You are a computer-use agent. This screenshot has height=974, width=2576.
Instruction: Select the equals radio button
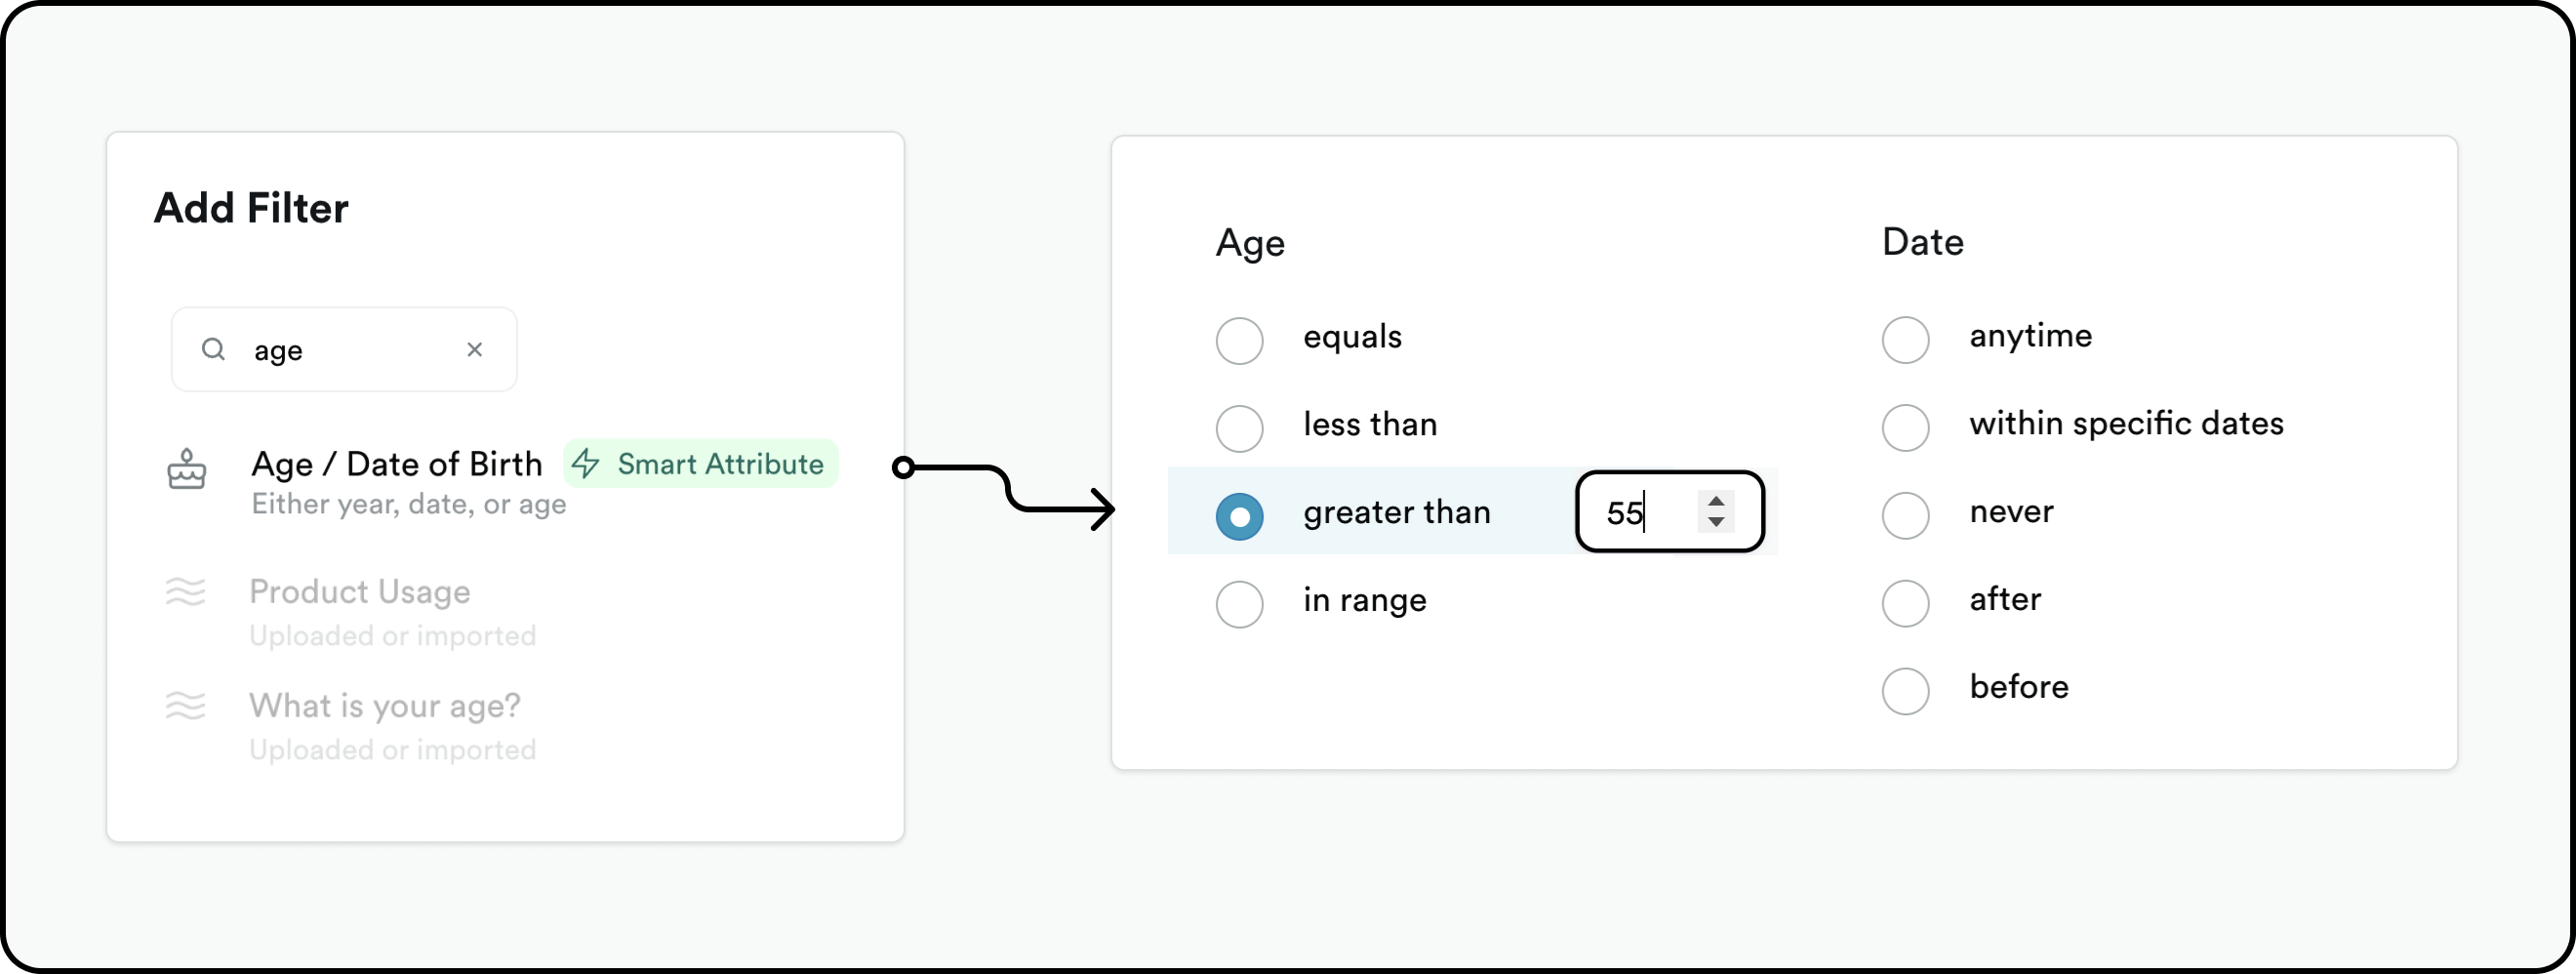1239,340
